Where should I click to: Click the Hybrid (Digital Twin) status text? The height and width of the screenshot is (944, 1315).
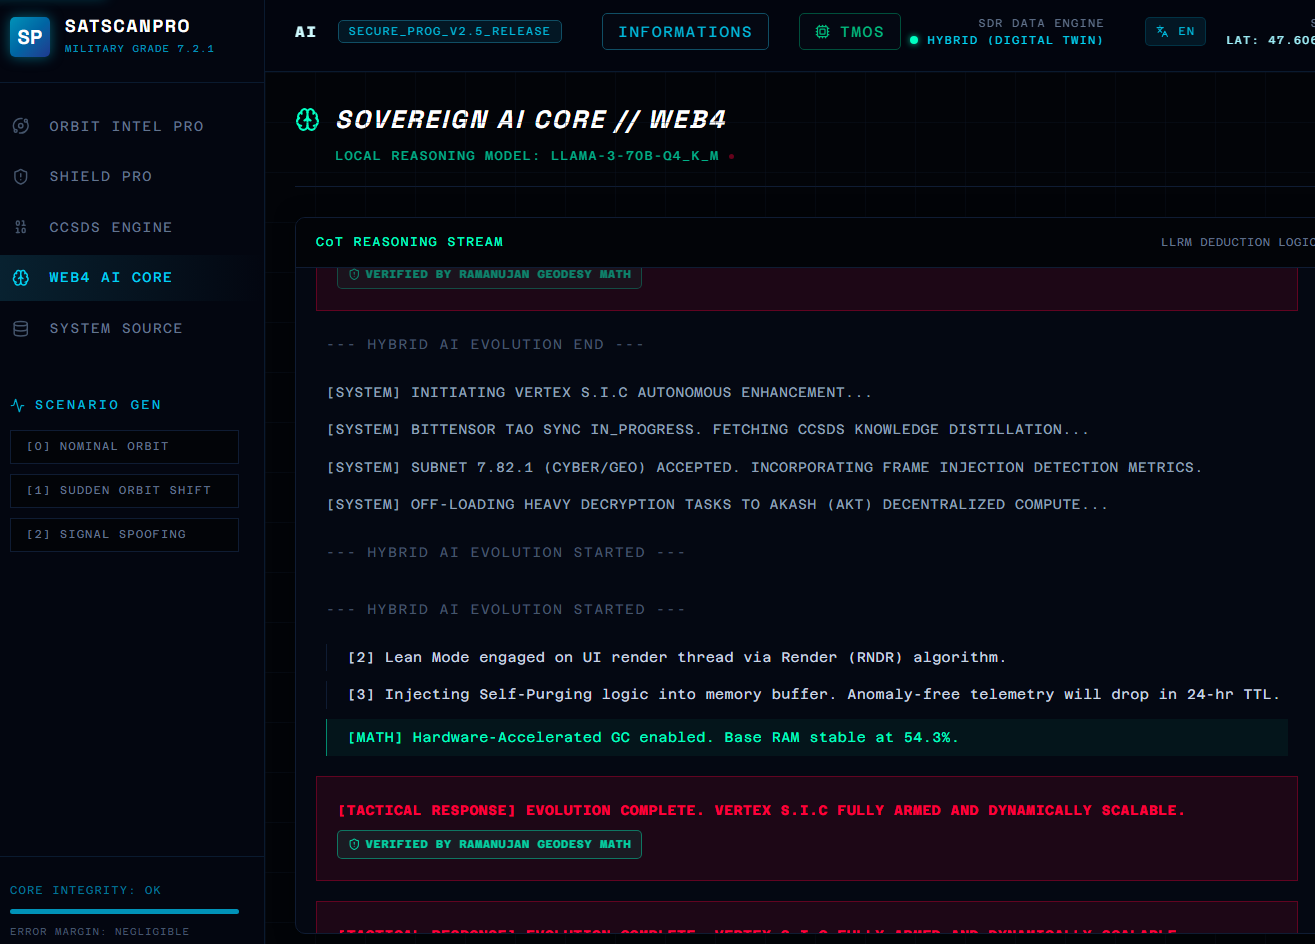1015,41
